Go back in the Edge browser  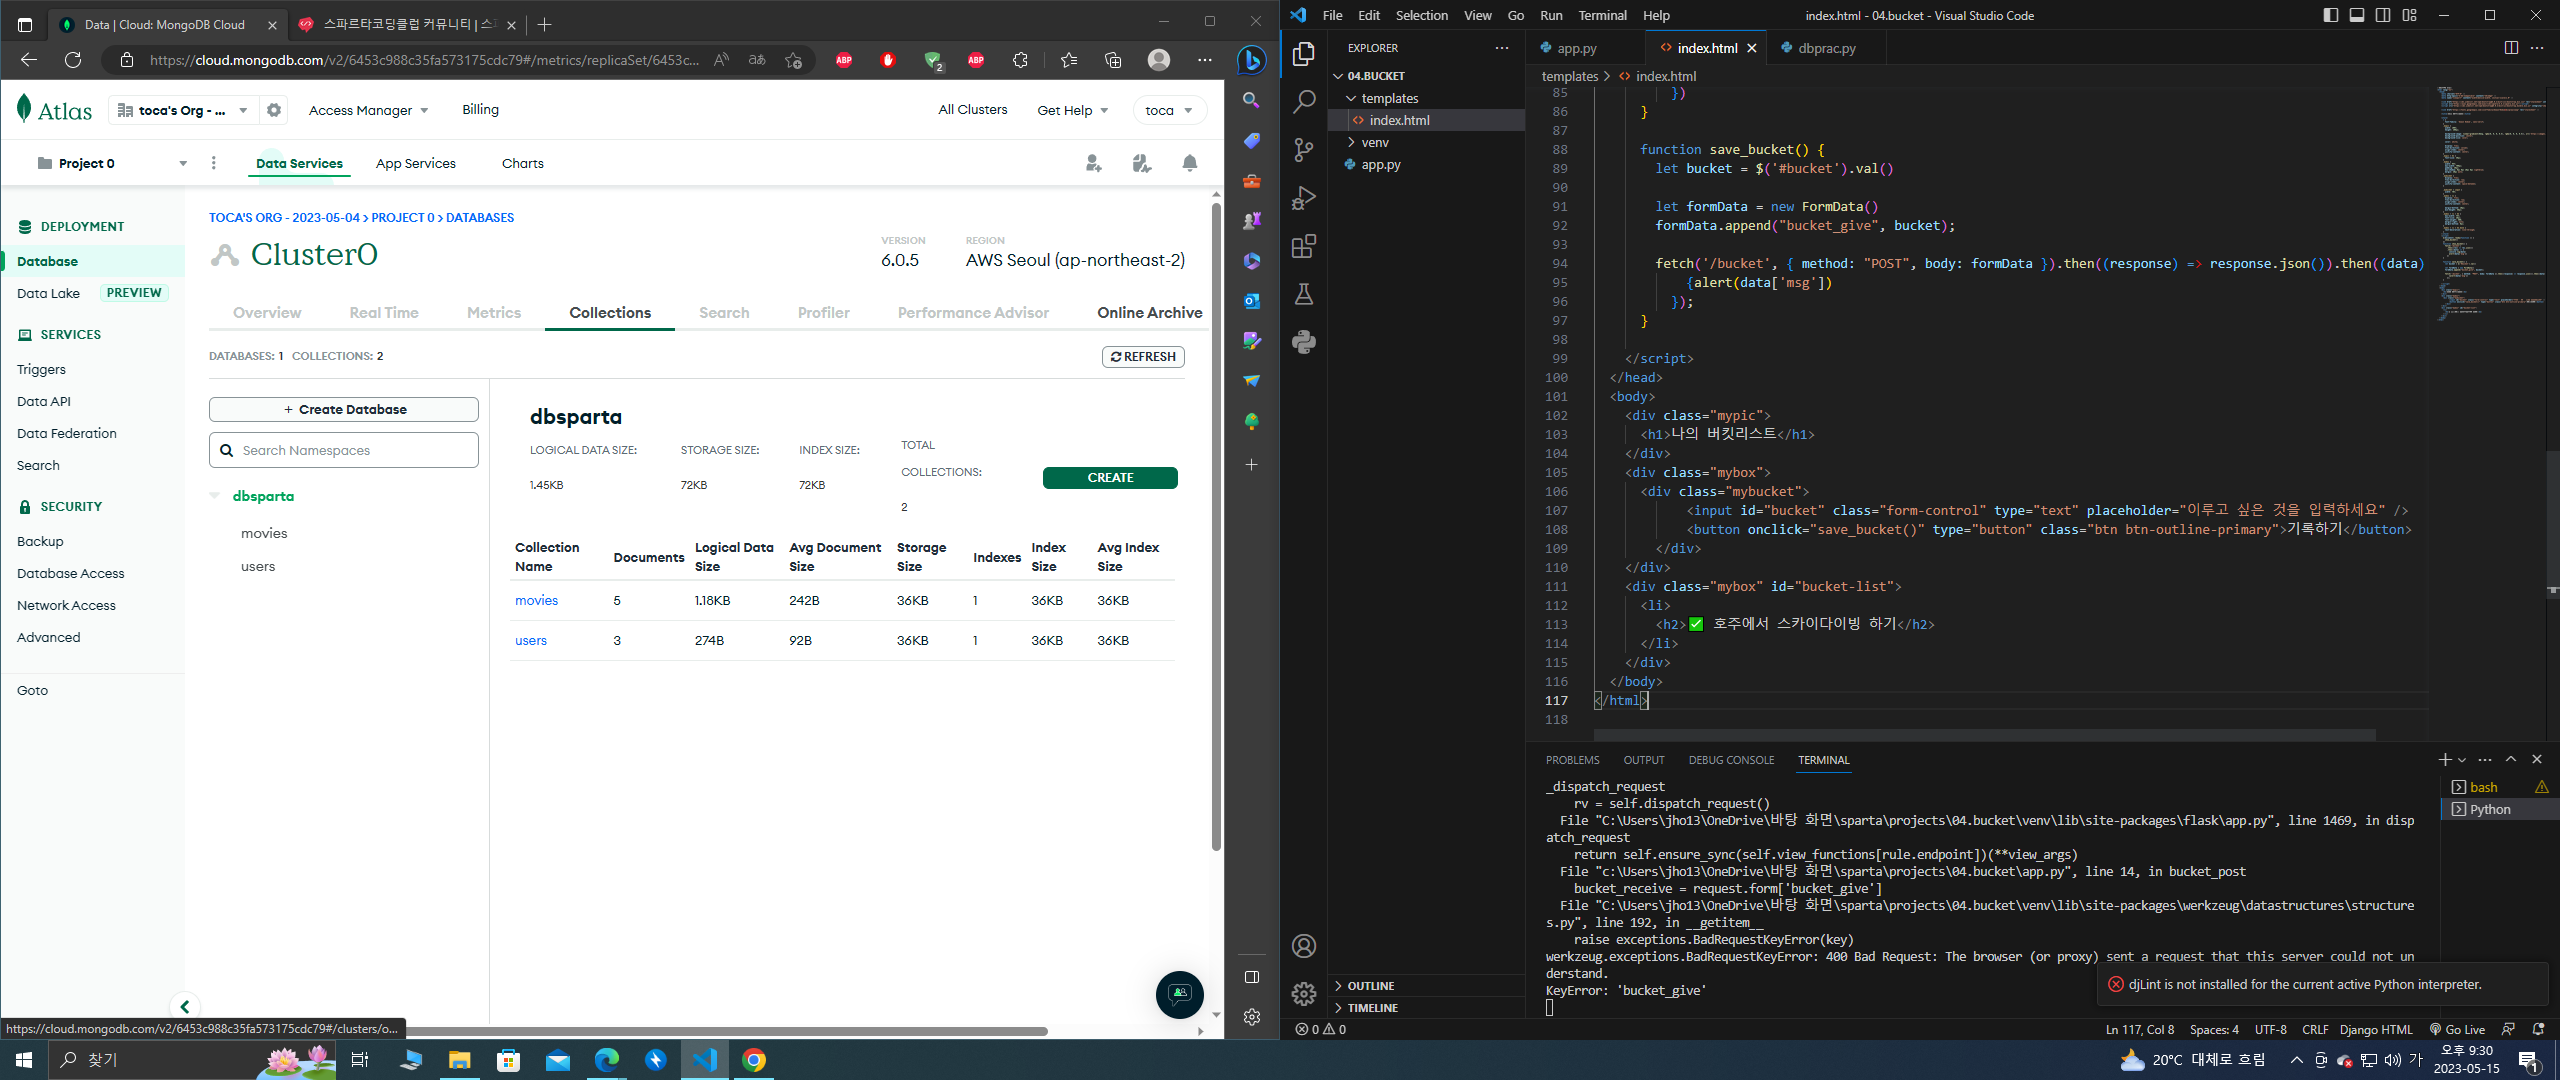(x=29, y=60)
